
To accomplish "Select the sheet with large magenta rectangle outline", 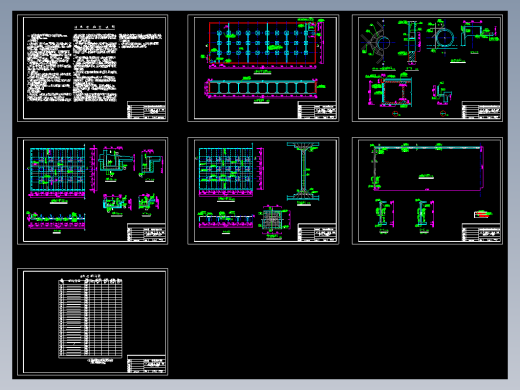I will tap(427, 191).
